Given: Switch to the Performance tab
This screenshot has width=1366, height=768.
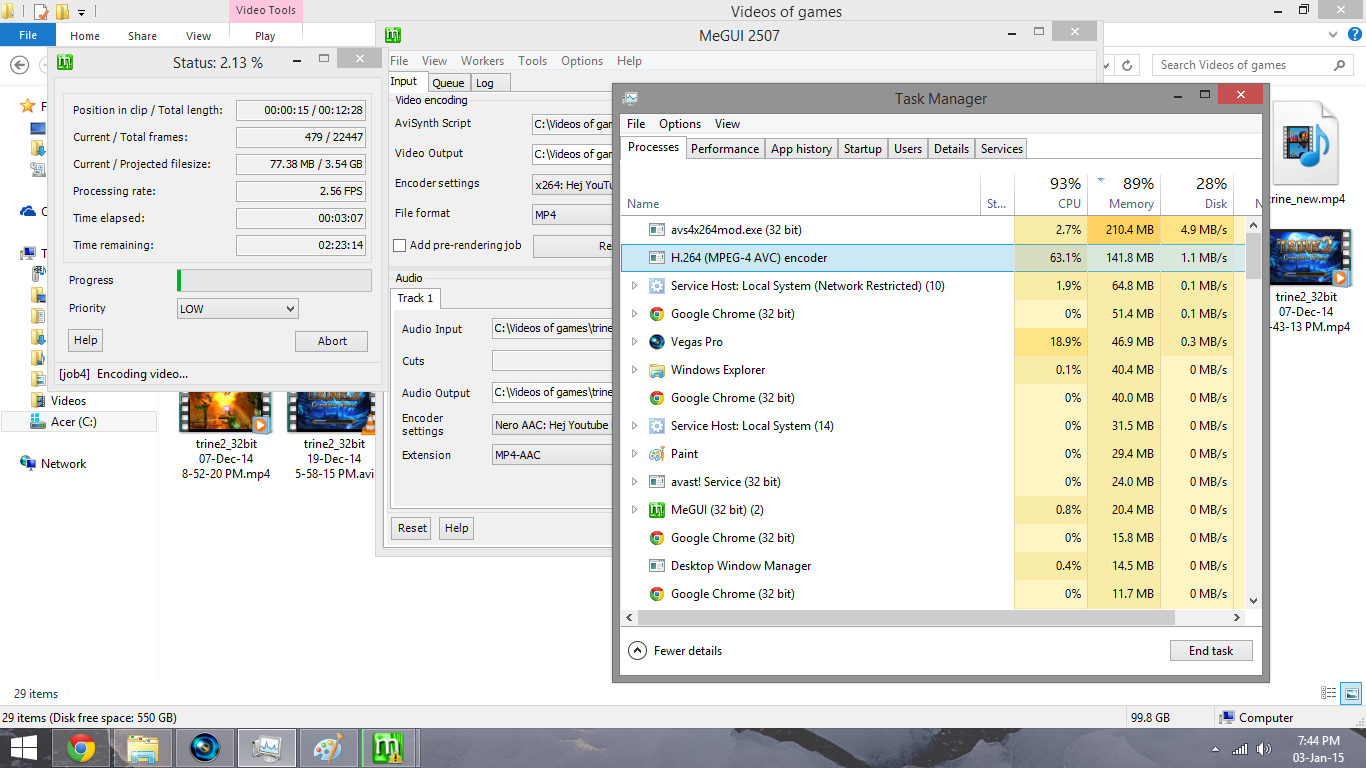Looking at the screenshot, I should (725, 149).
